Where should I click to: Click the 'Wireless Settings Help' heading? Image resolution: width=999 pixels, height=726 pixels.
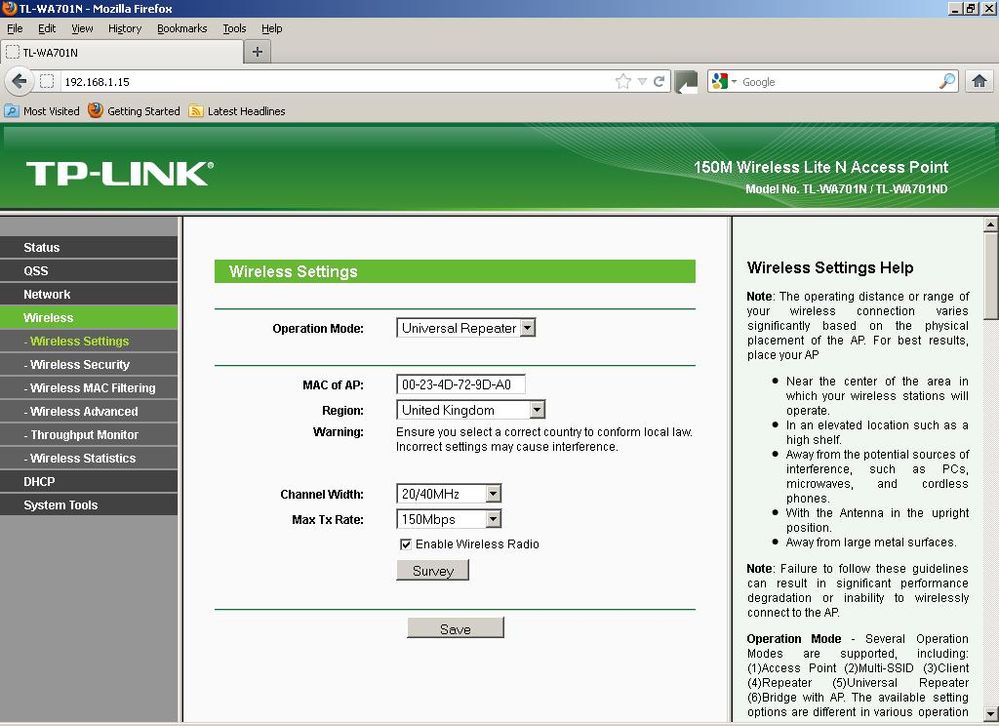830,267
